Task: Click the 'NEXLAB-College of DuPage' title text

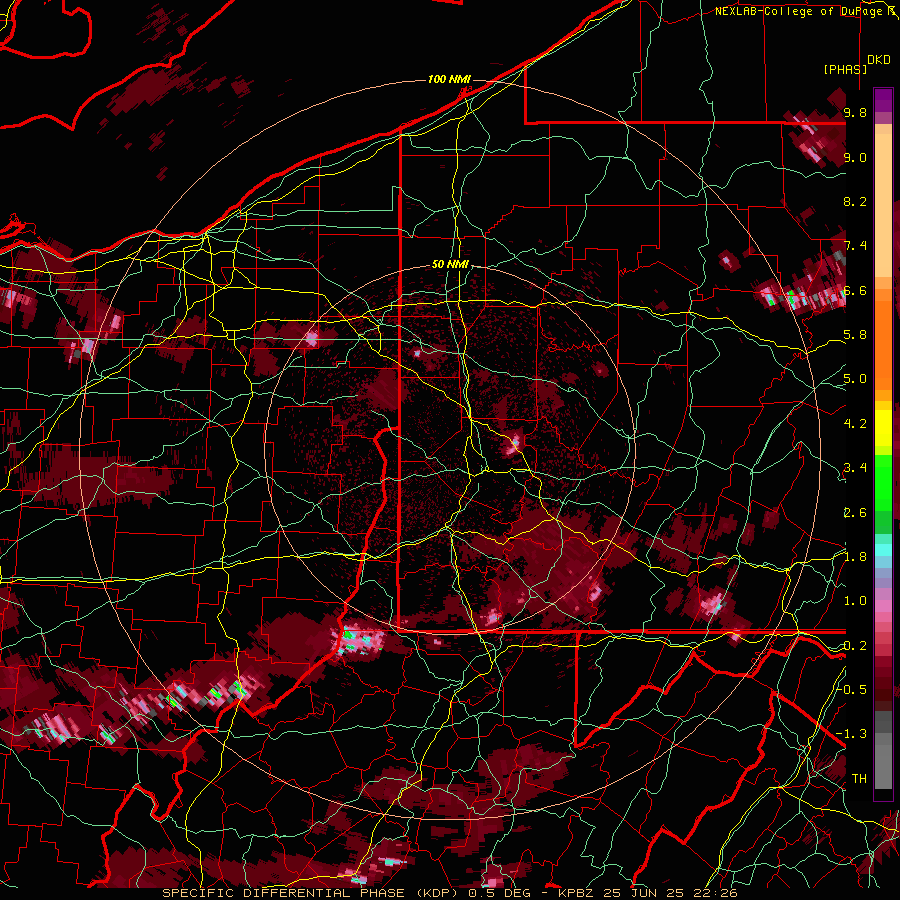Action: (801, 11)
